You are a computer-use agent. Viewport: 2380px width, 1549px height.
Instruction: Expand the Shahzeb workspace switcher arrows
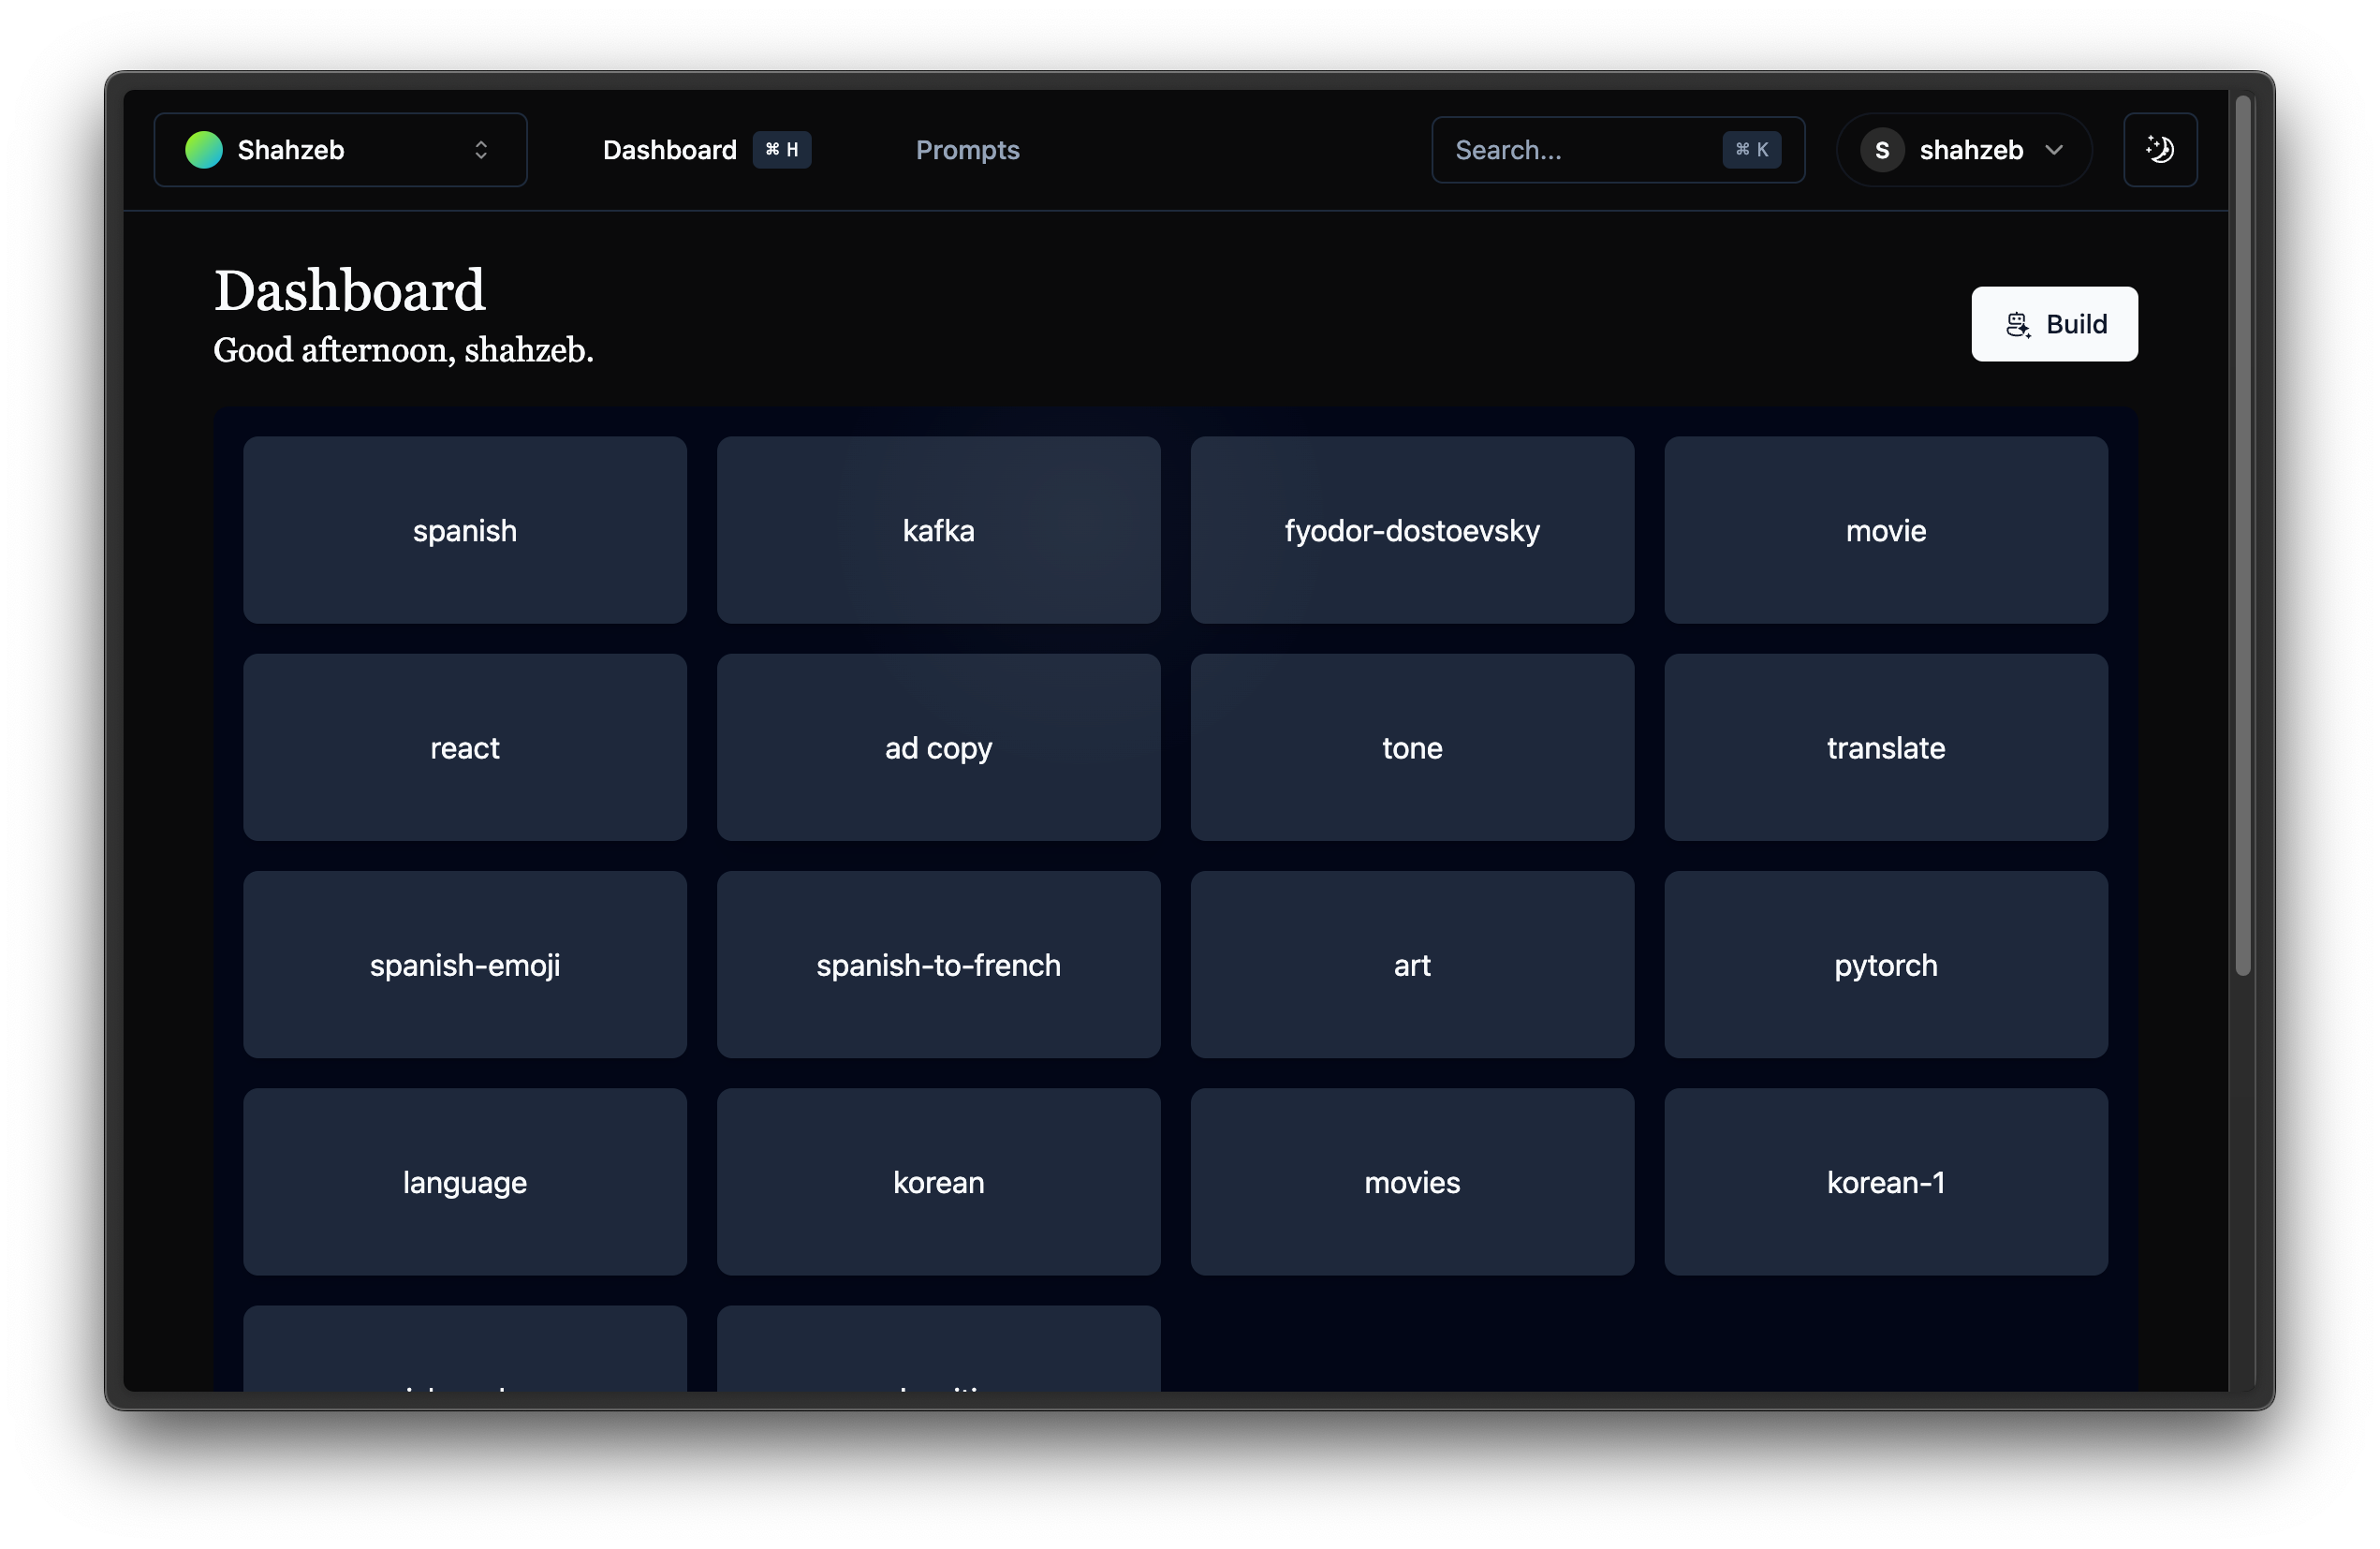481,150
